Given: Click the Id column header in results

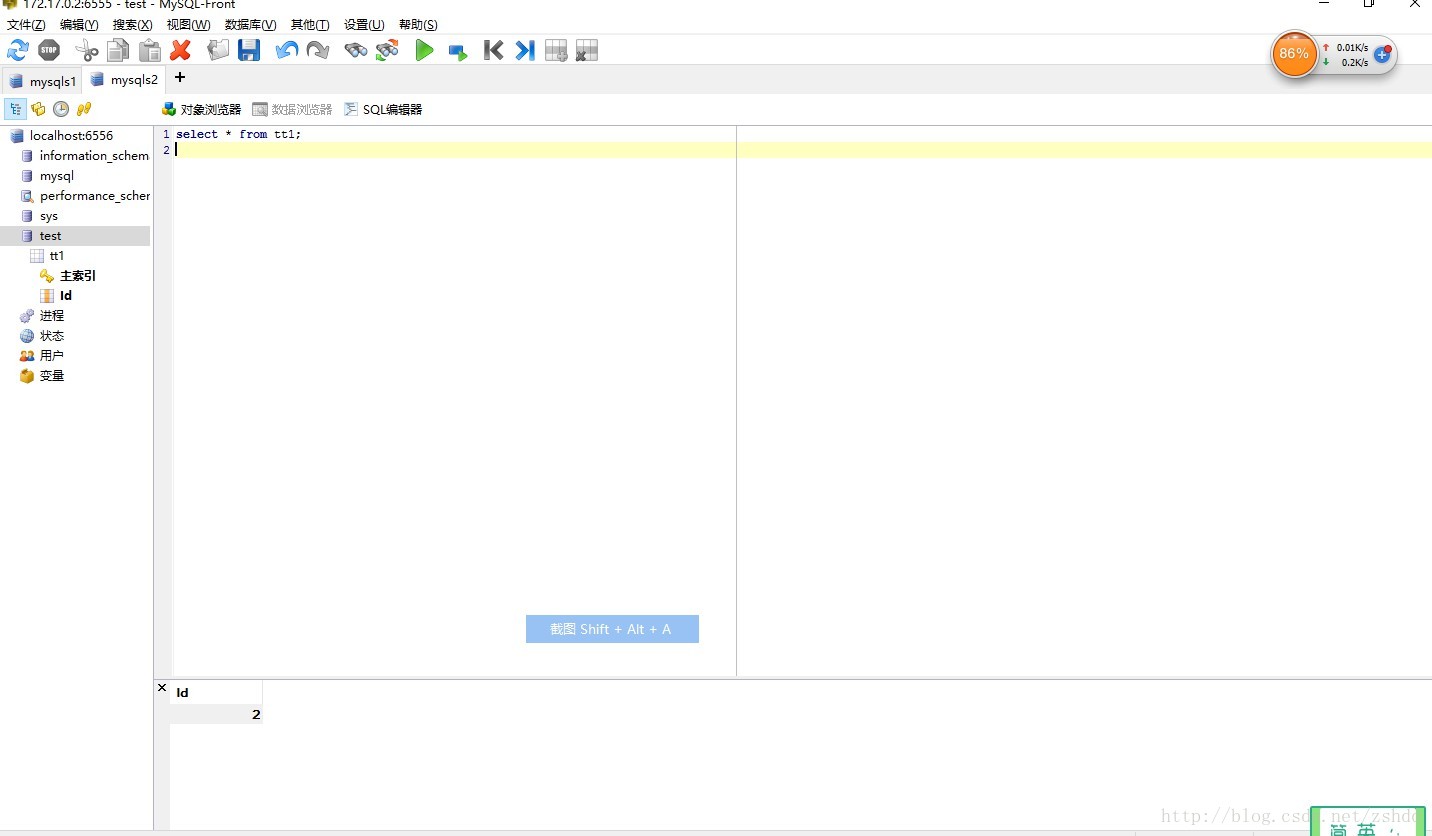Looking at the screenshot, I should click(x=216, y=692).
